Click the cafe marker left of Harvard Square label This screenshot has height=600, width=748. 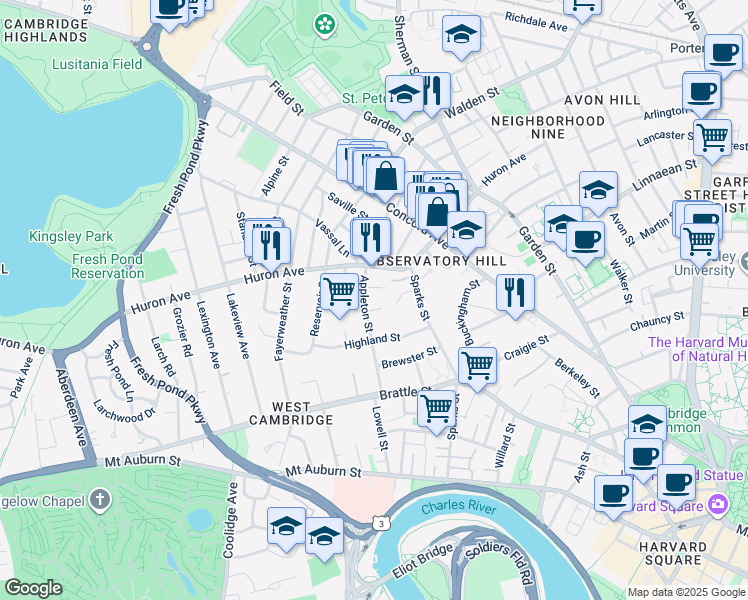613,494
